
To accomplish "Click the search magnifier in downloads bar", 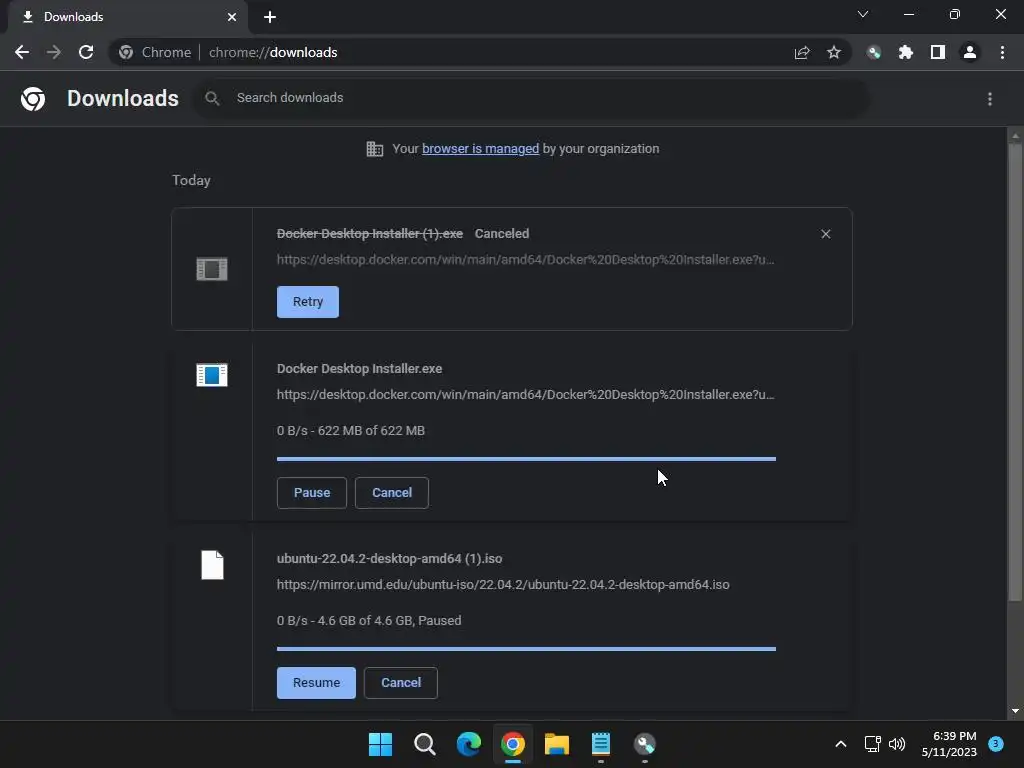I will pos(212,98).
